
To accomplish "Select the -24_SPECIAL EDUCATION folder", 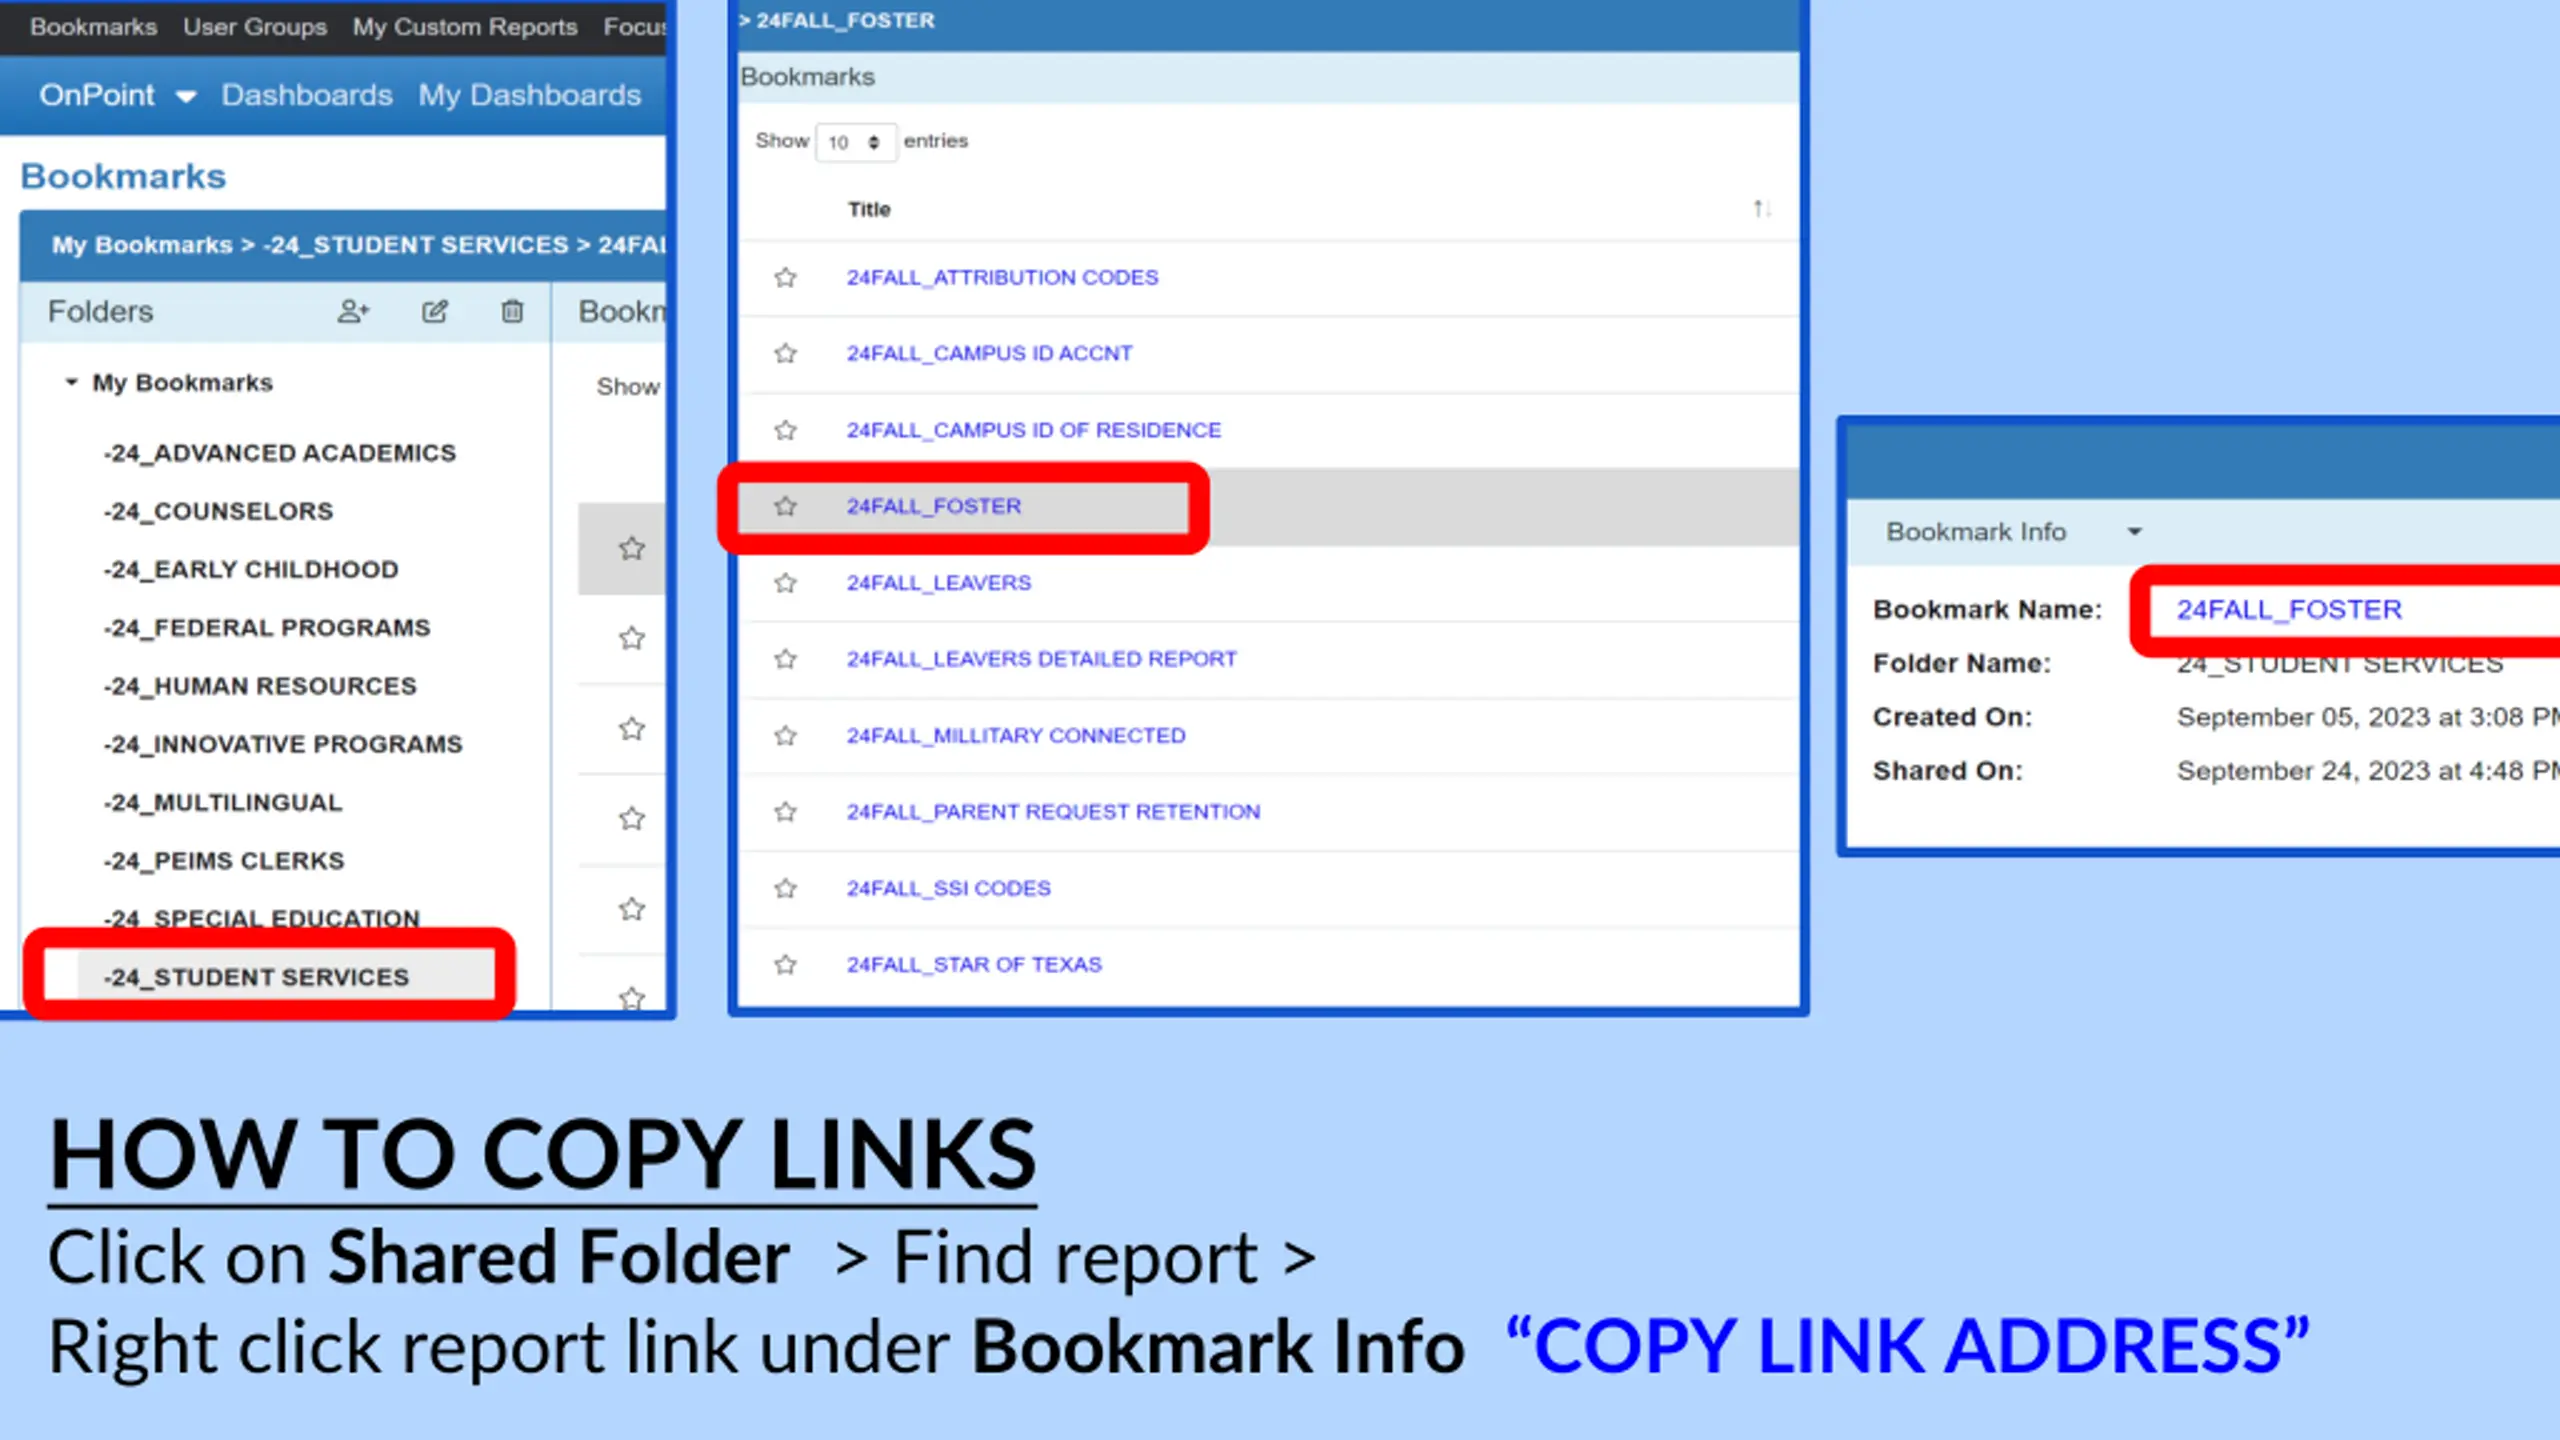I will (x=261, y=918).
